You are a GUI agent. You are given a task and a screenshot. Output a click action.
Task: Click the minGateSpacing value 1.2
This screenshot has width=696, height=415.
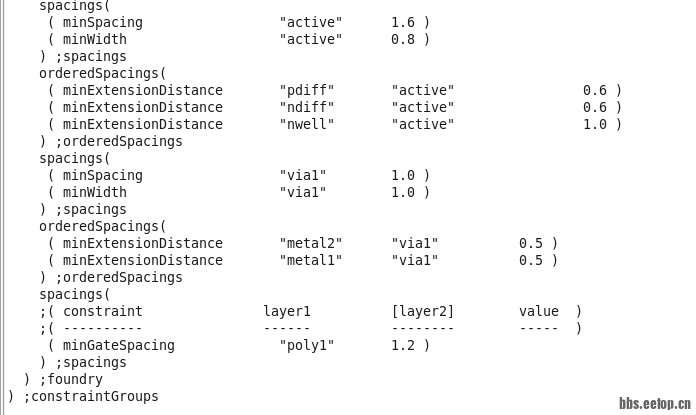pyautogui.click(x=403, y=345)
